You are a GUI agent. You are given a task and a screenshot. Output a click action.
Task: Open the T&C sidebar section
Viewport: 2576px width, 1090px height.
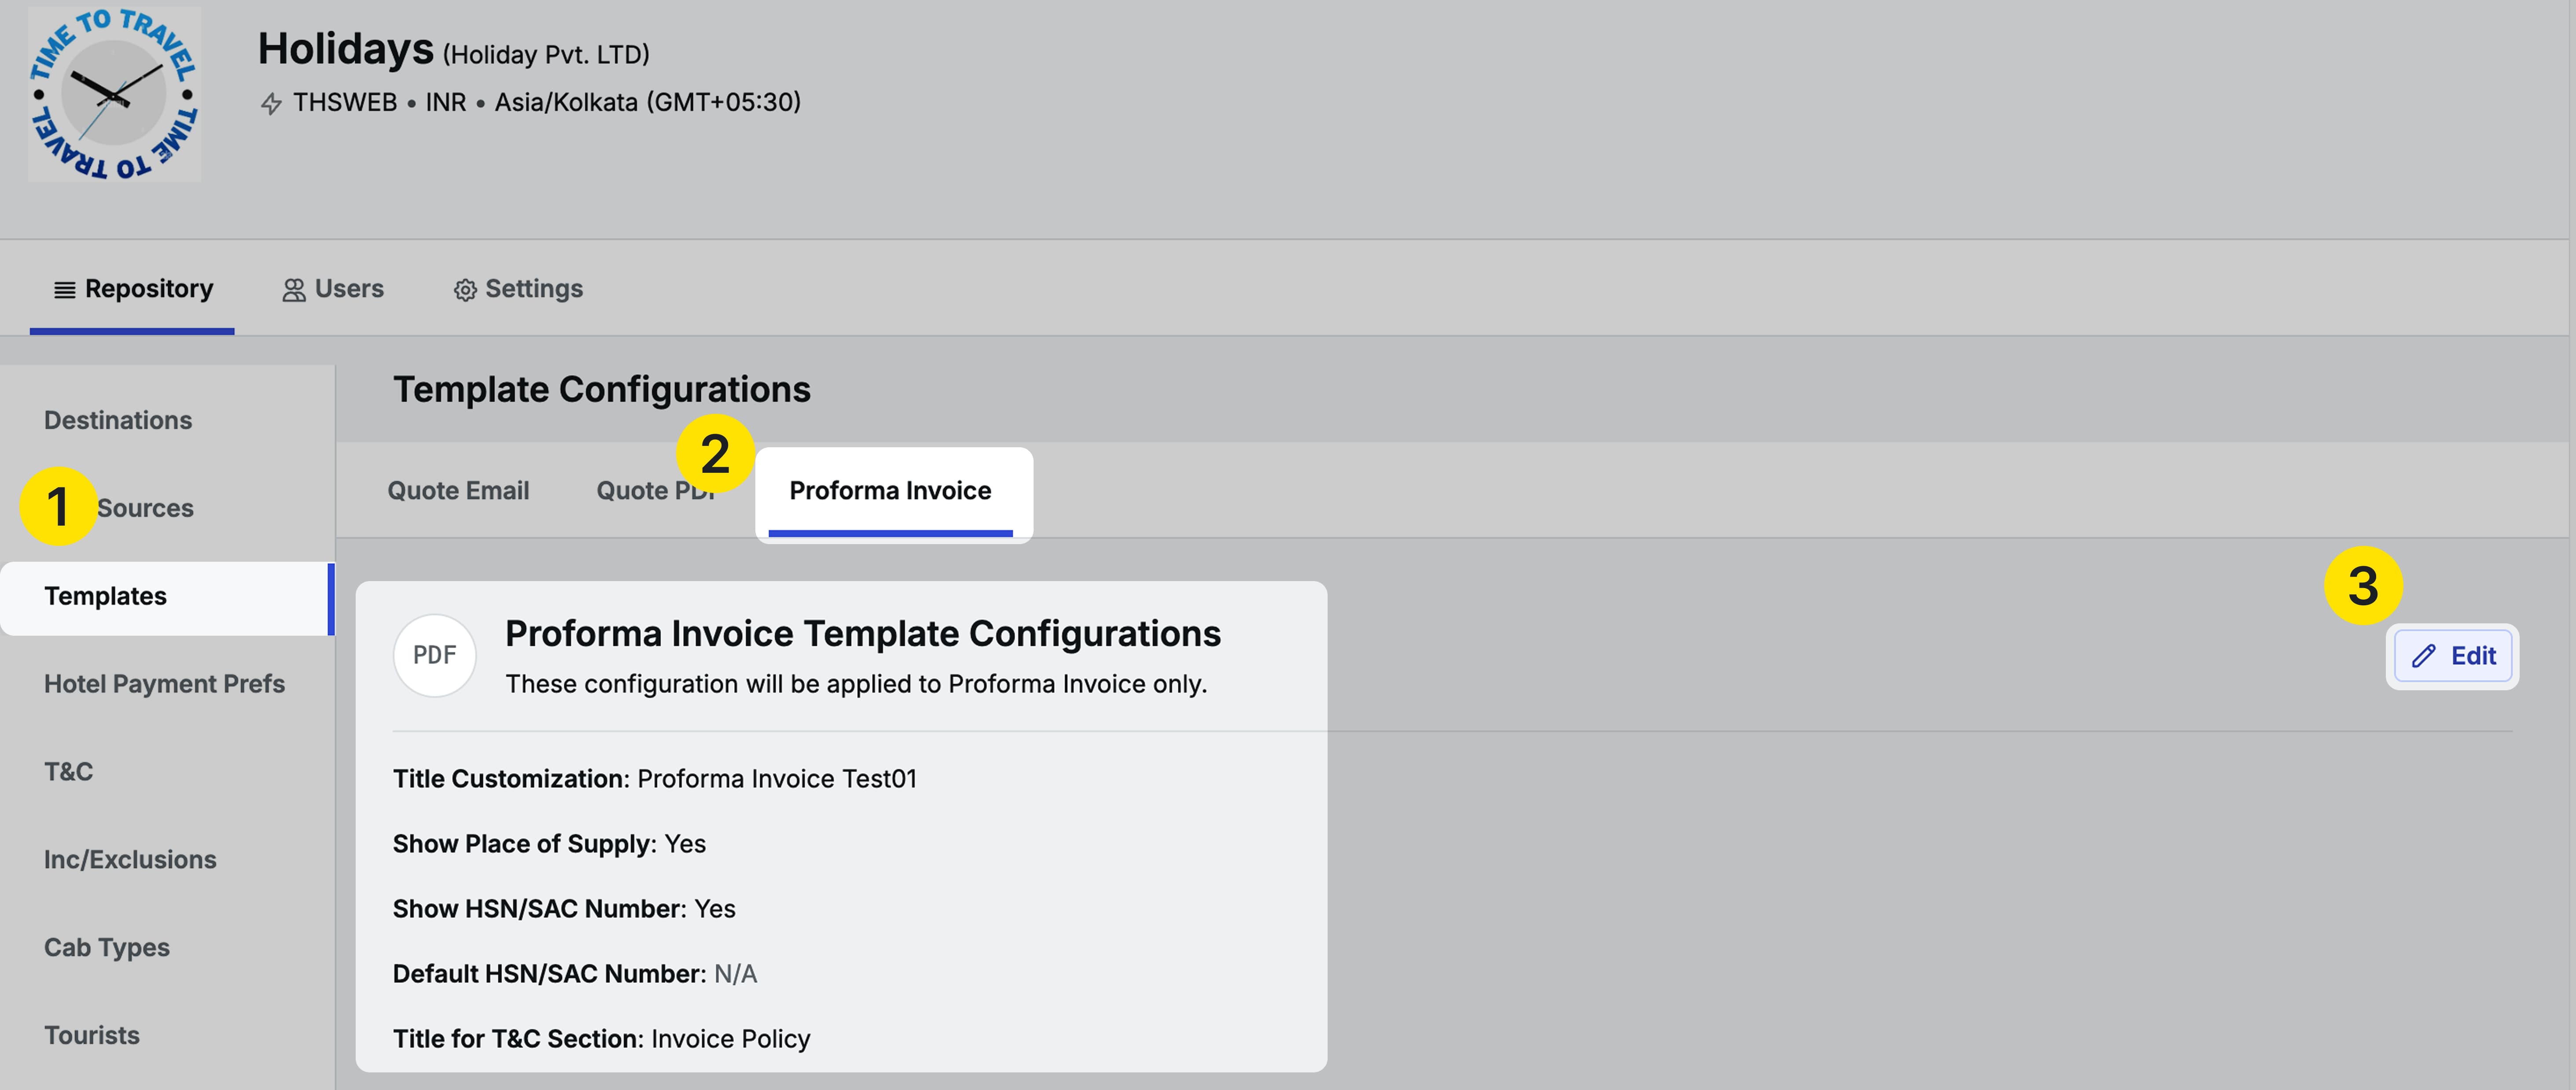click(68, 772)
